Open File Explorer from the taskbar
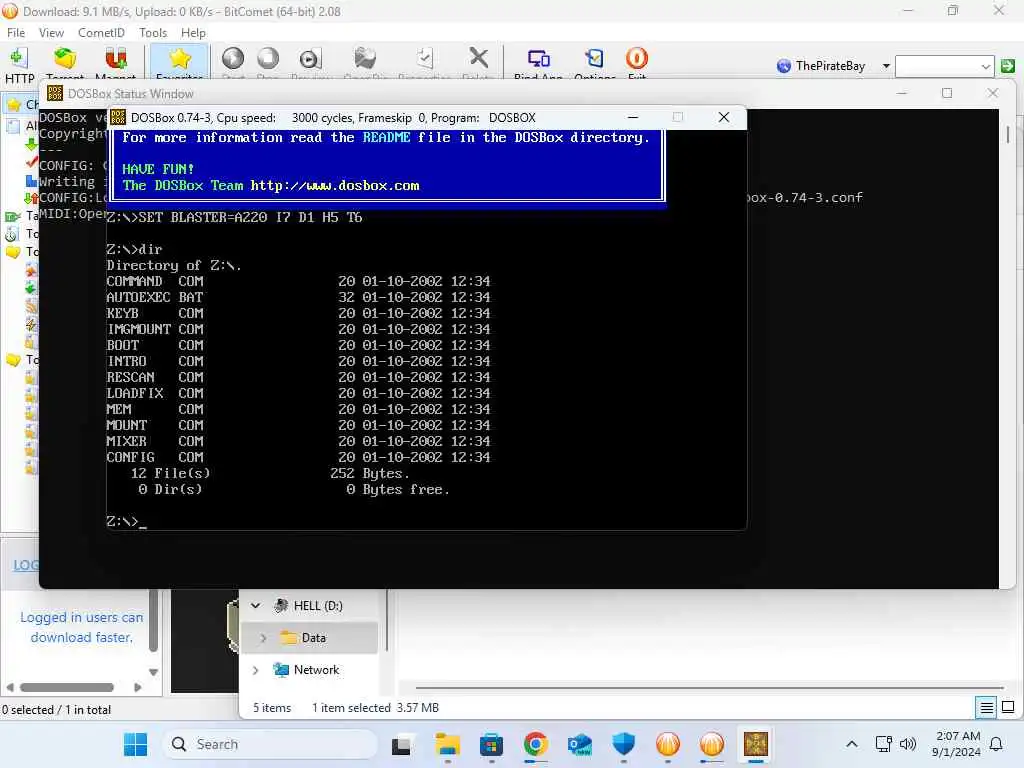Viewport: 1024px width, 768px height. pyautogui.click(x=448, y=744)
